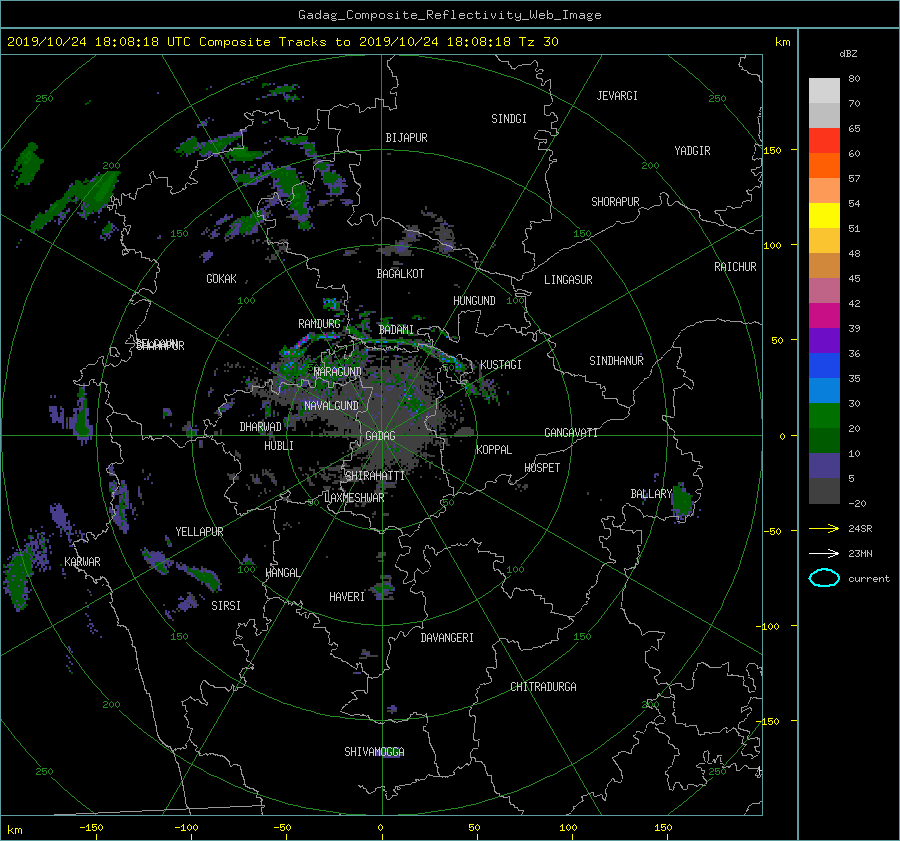Click the CHITRADURGA city label

(x=544, y=687)
